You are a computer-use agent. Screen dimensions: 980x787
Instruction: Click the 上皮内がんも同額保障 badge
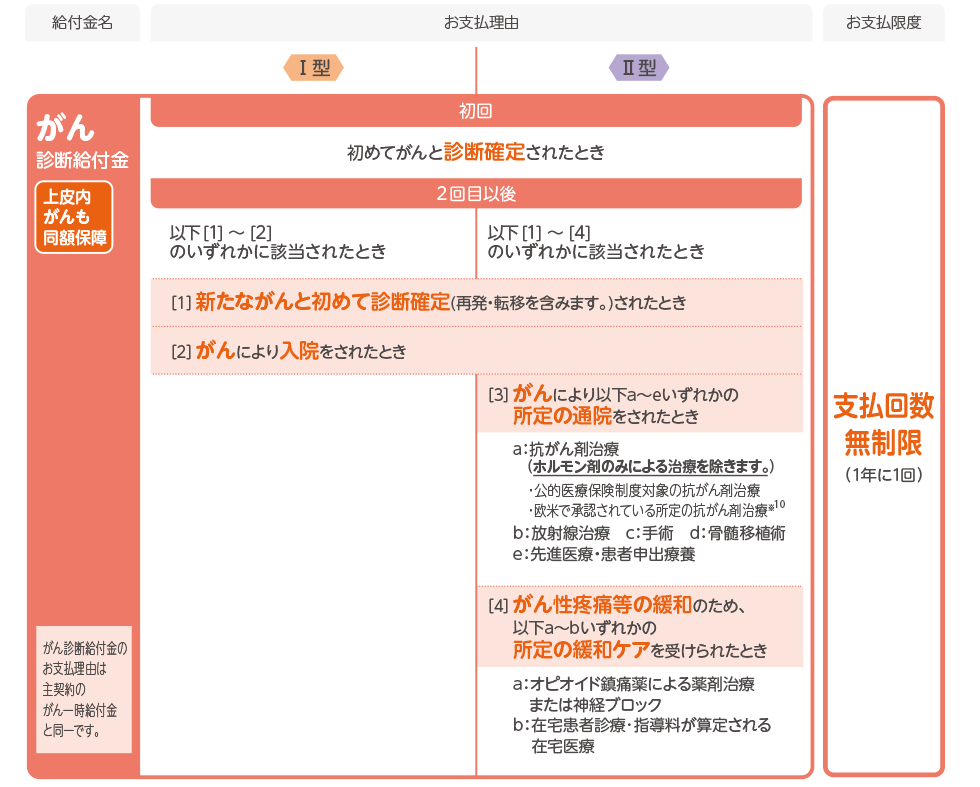74,217
